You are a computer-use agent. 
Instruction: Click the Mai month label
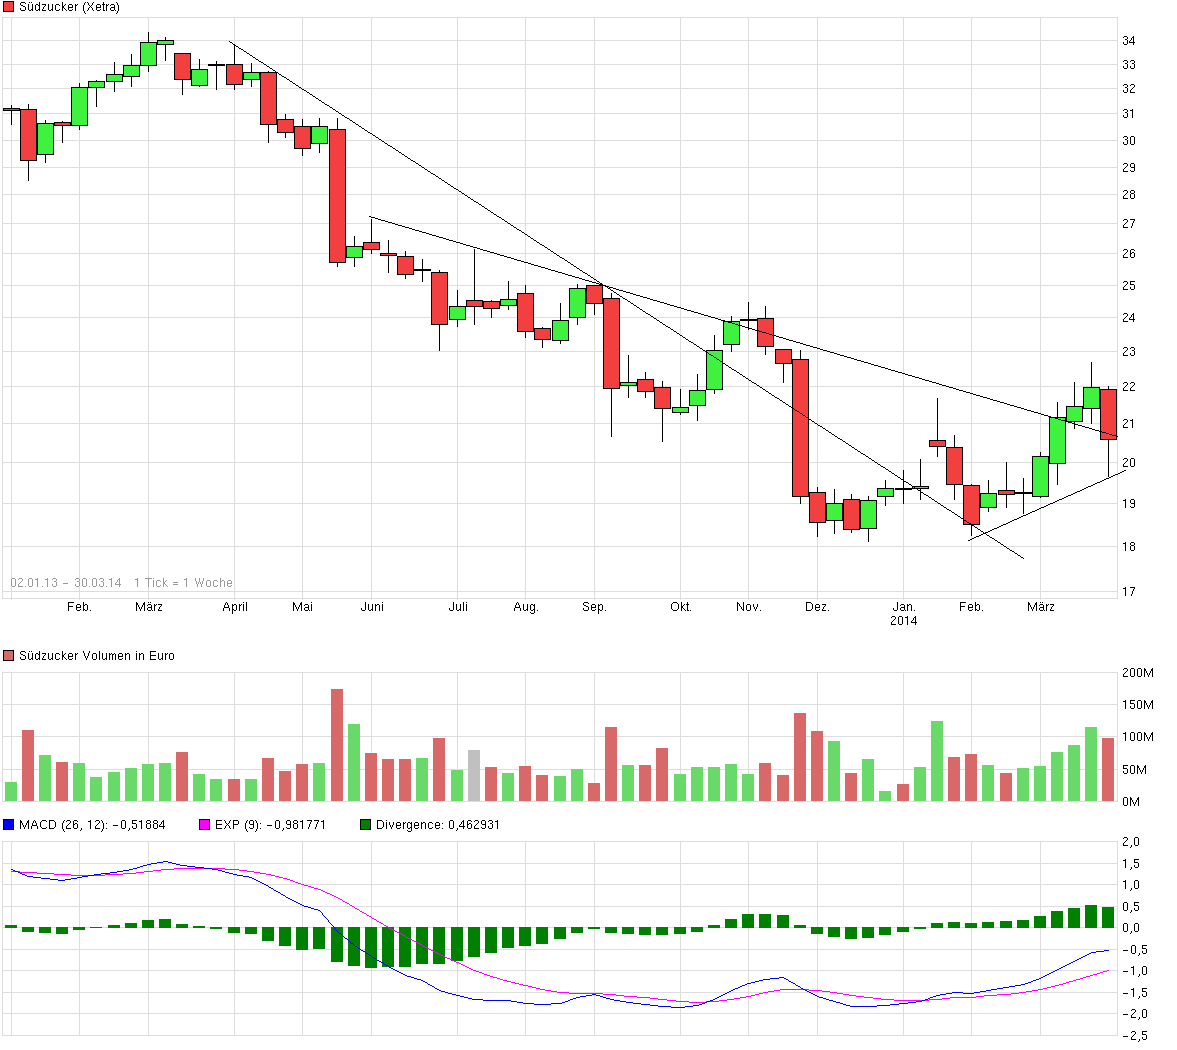(303, 607)
